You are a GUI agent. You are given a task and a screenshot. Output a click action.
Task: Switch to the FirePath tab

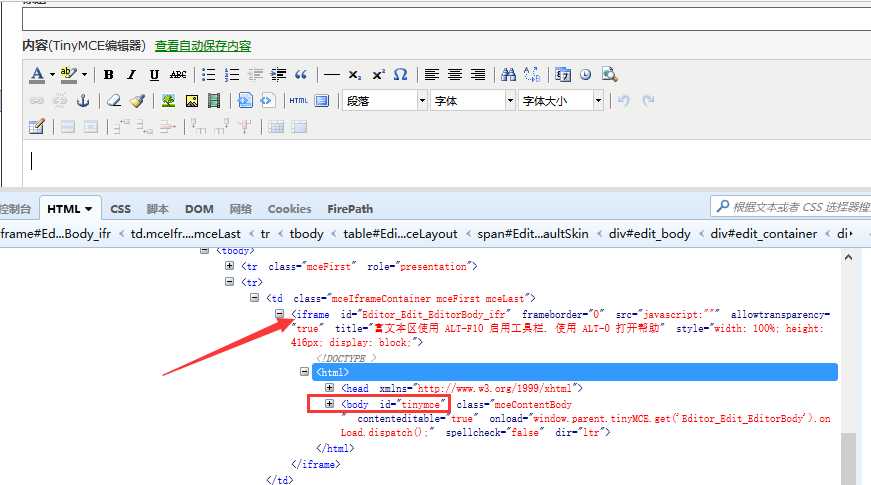click(x=350, y=209)
